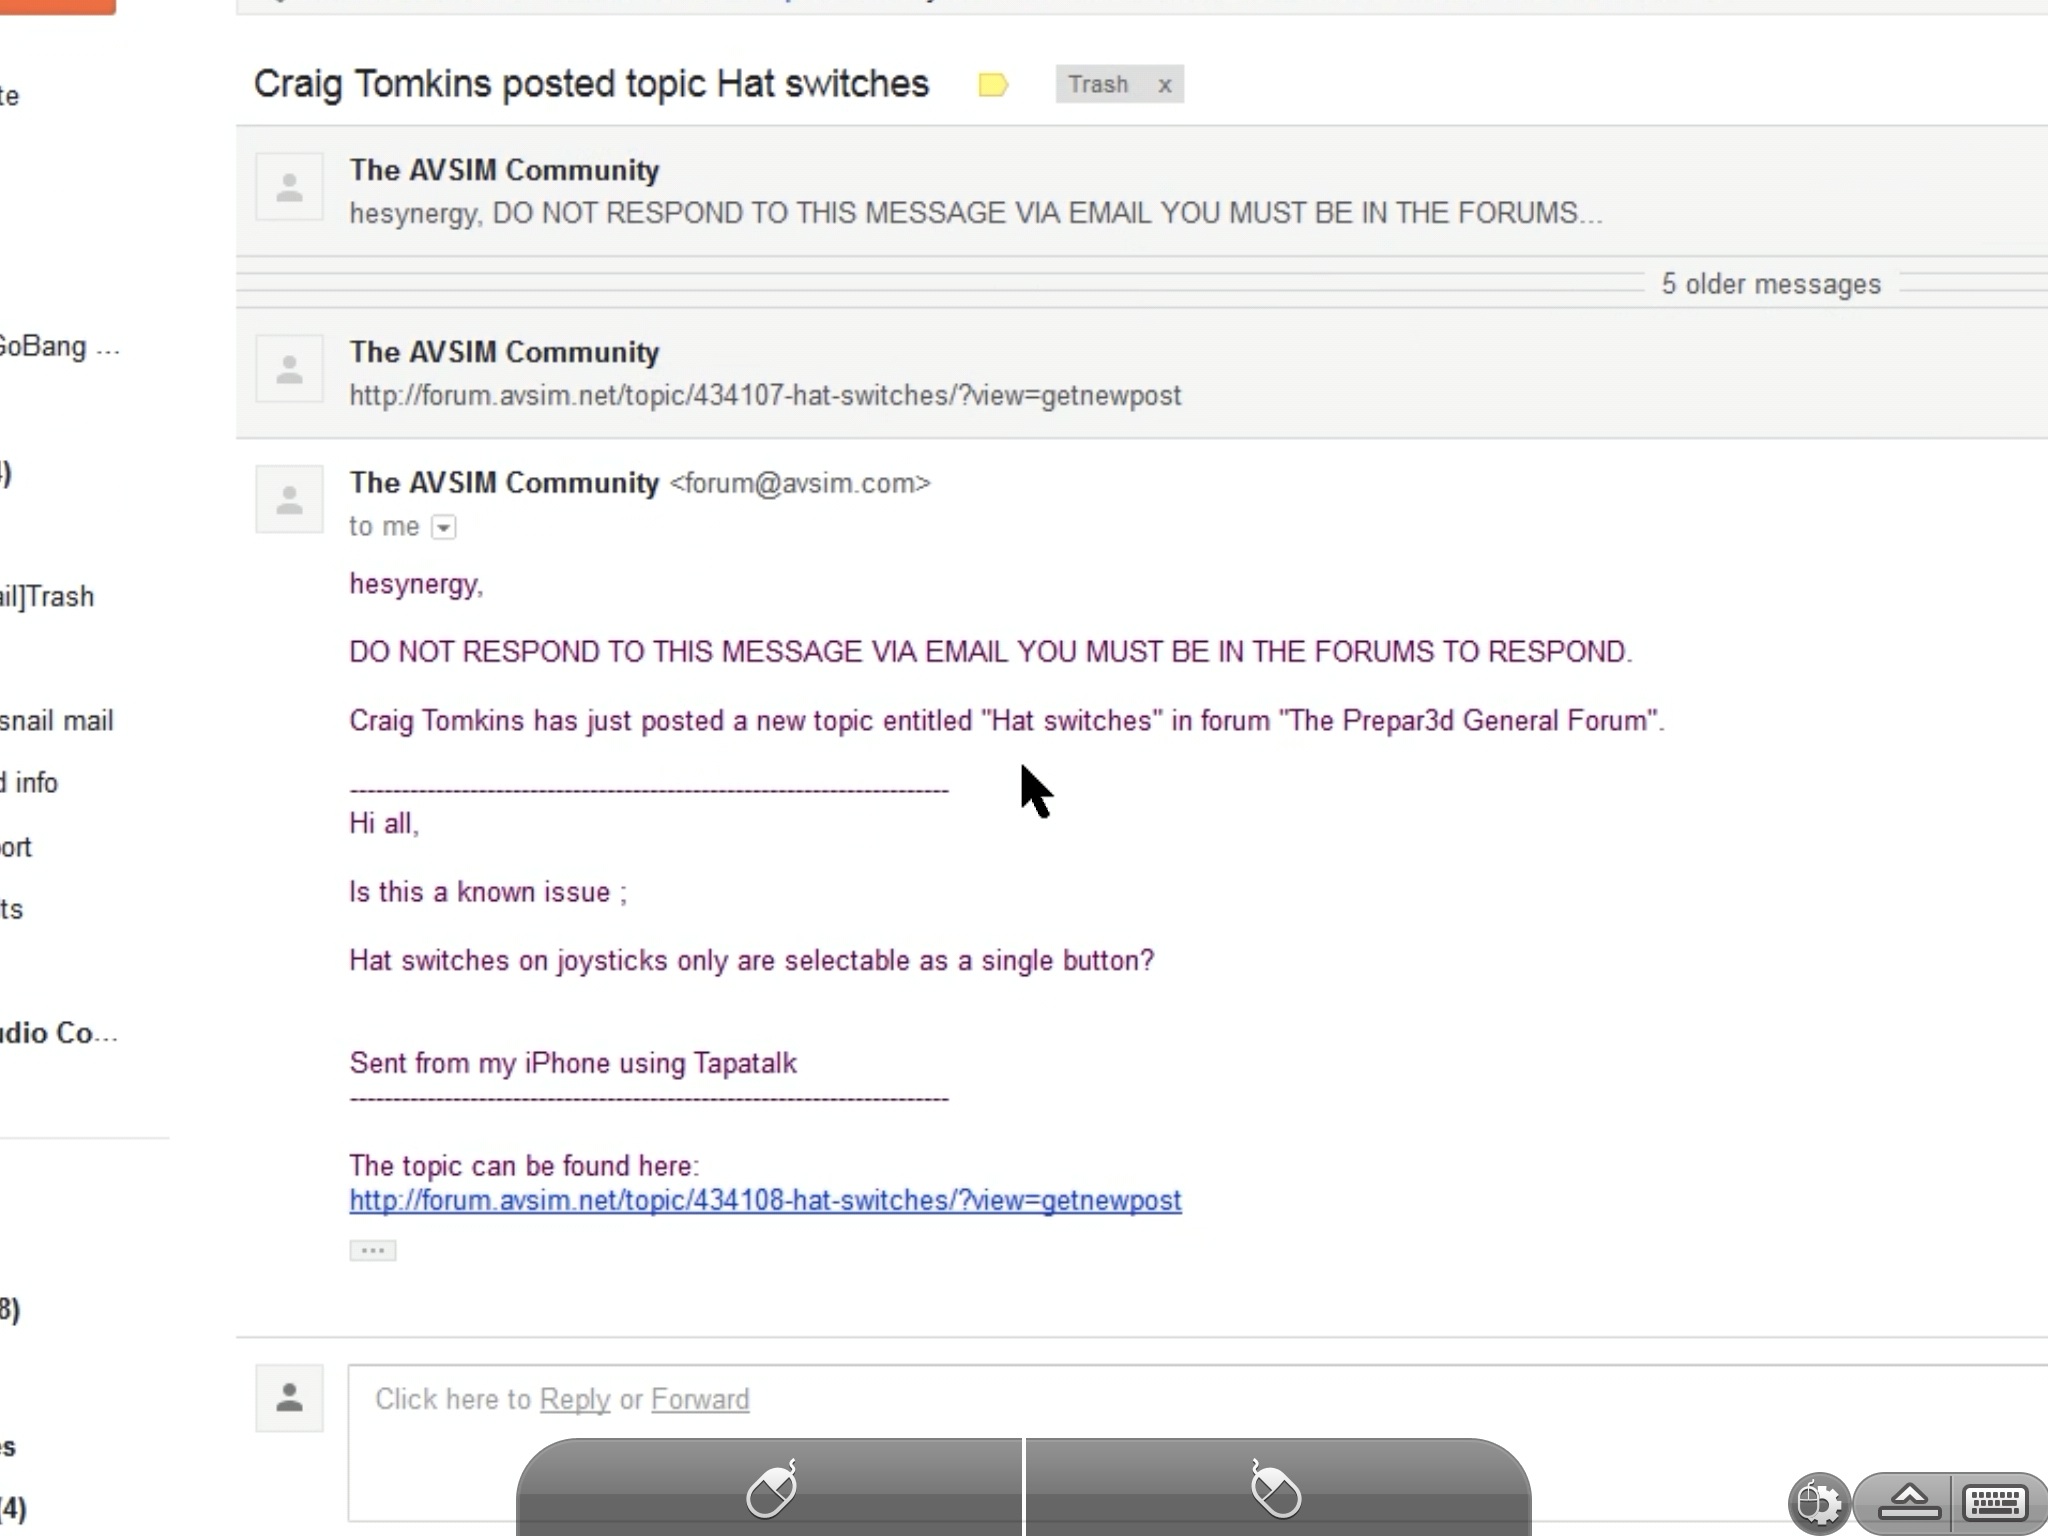The width and height of the screenshot is (2048, 1536).
Task: Click the line 'Is this a known issue ;'
Action: tap(488, 892)
